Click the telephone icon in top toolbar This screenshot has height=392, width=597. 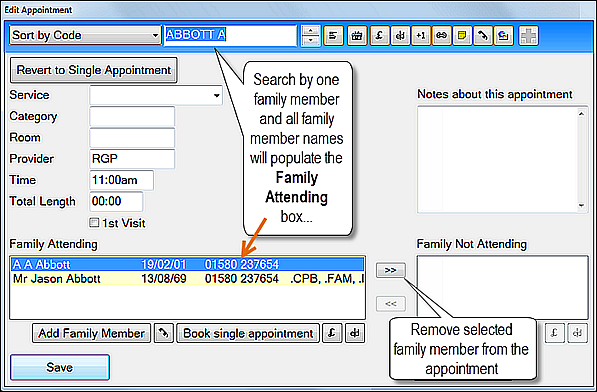pyautogui.click(x=483, y=35)
